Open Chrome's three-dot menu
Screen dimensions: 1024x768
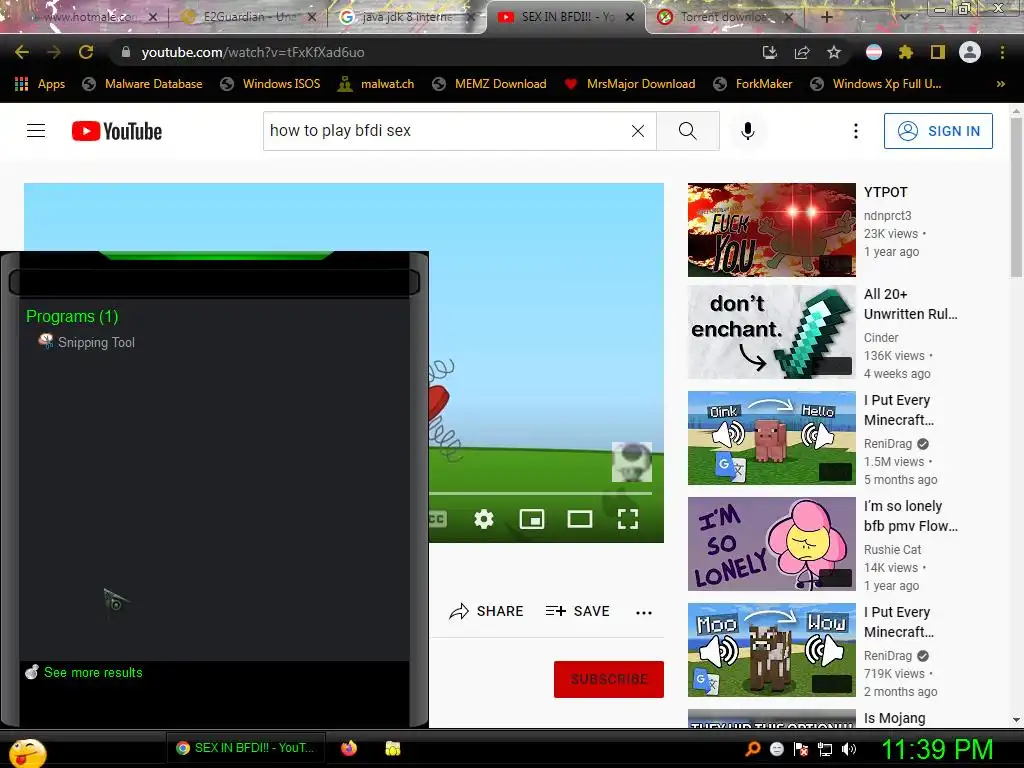point(1002,52)
